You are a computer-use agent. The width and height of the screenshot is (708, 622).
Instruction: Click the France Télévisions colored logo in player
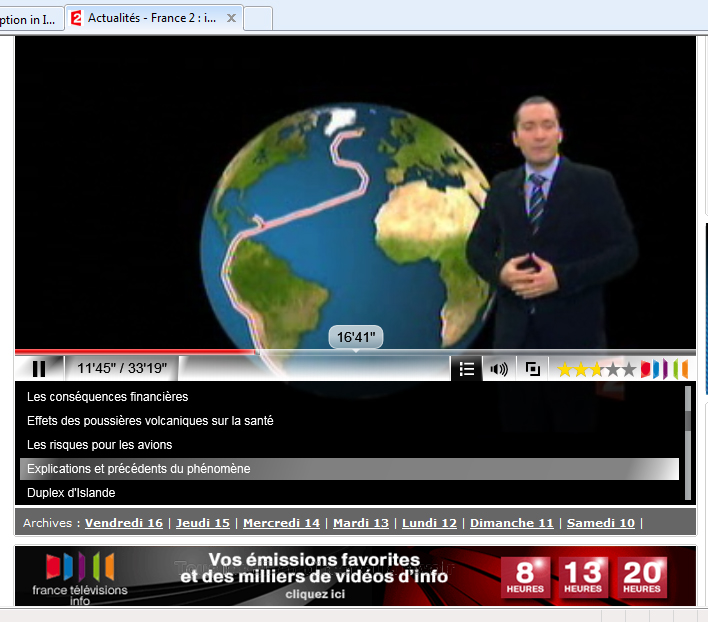665,369
